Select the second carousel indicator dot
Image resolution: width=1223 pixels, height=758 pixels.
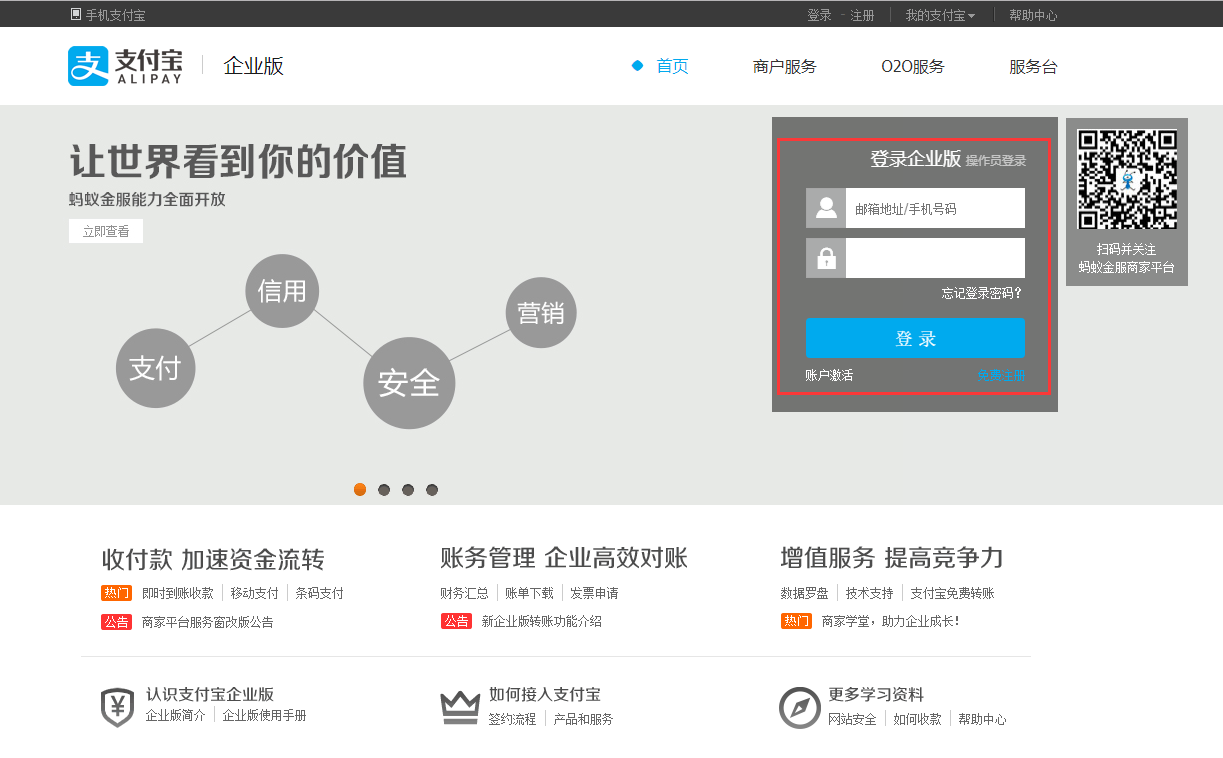click(384, 489)
